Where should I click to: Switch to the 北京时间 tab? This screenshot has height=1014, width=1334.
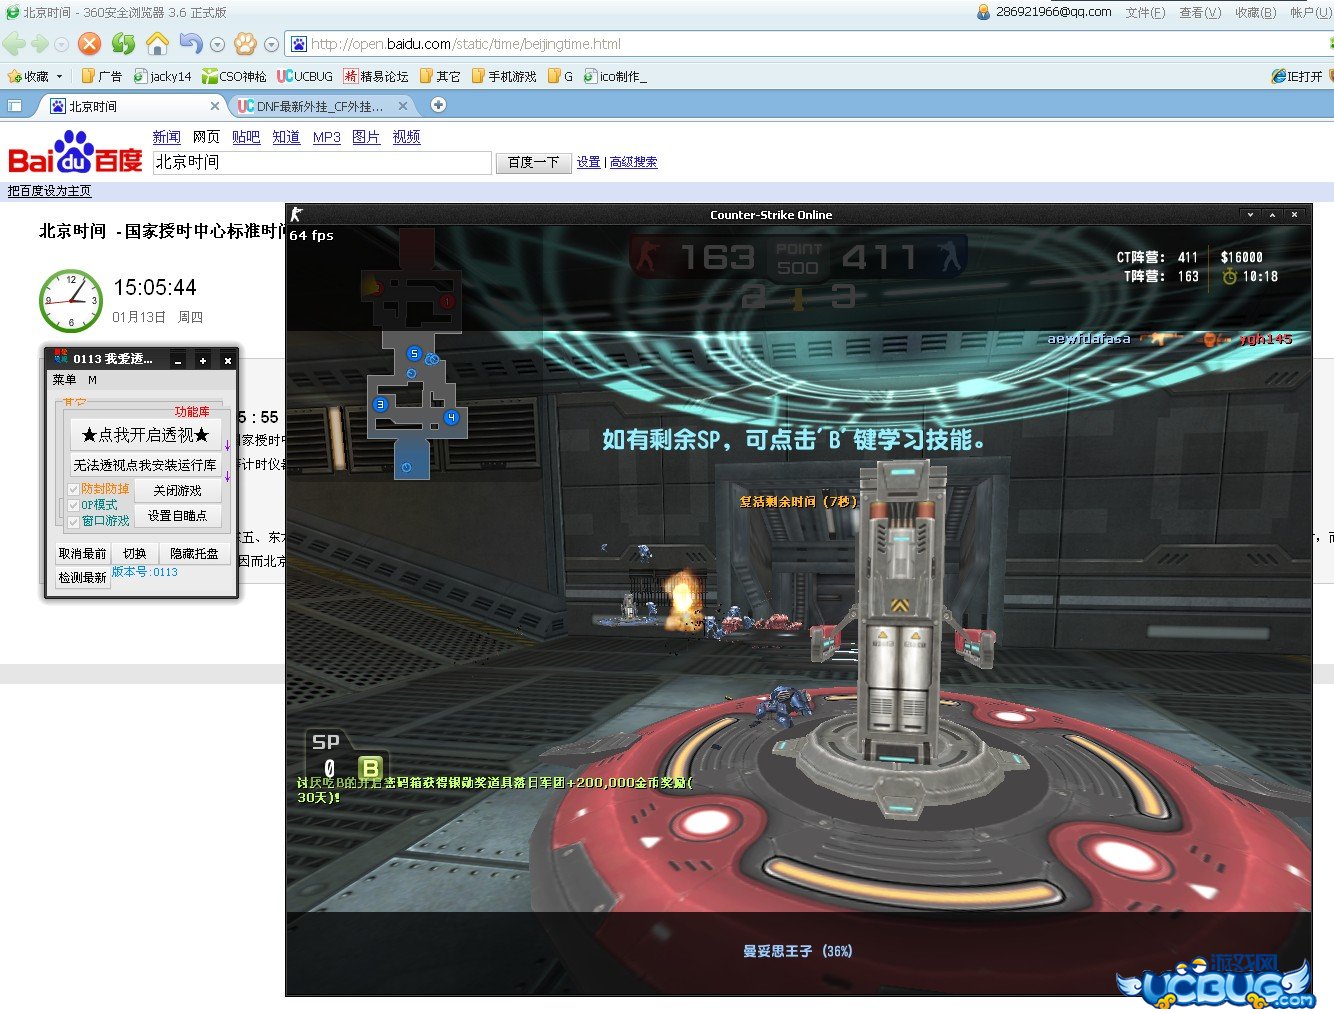pos(130,106)
